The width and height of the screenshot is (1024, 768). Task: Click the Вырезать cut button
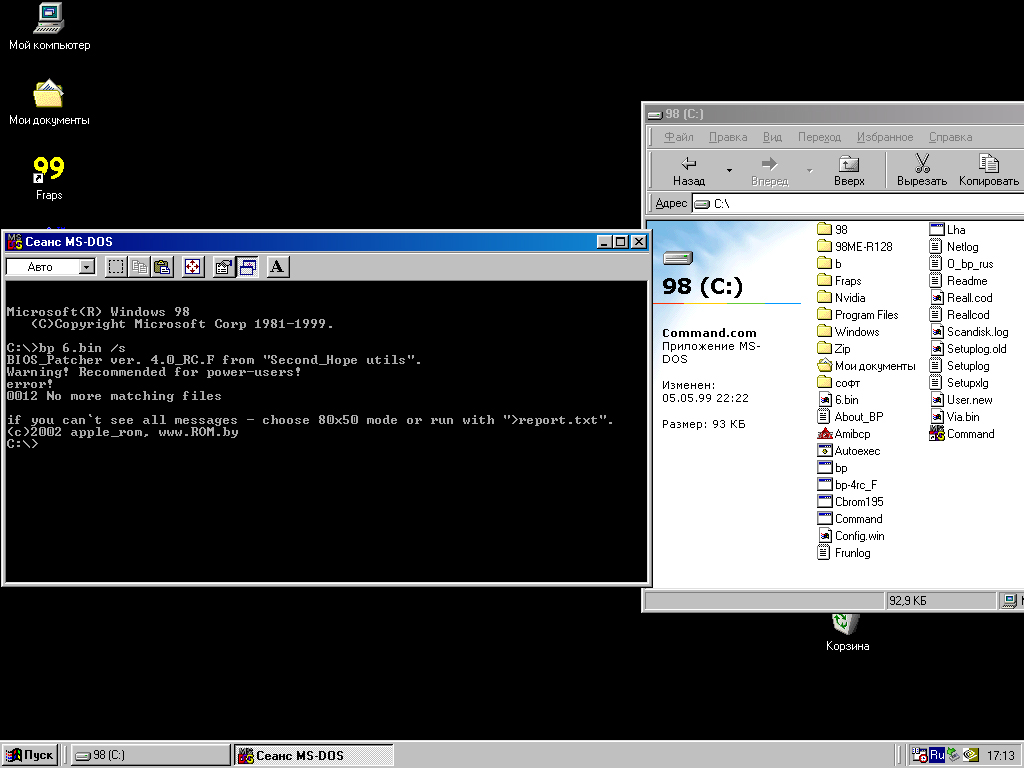click(x=921, y=170)
